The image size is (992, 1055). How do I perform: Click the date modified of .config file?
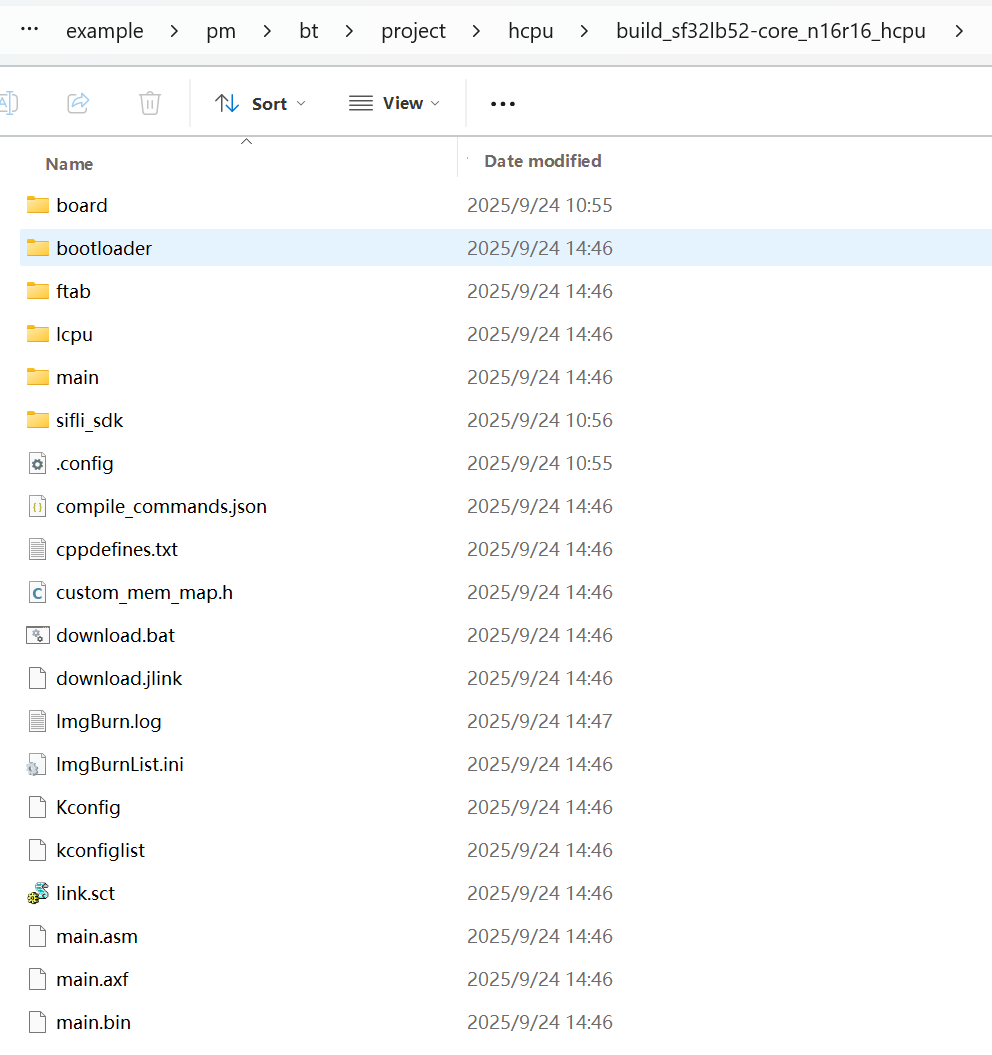pyautogui.click(x=540, y=464)
